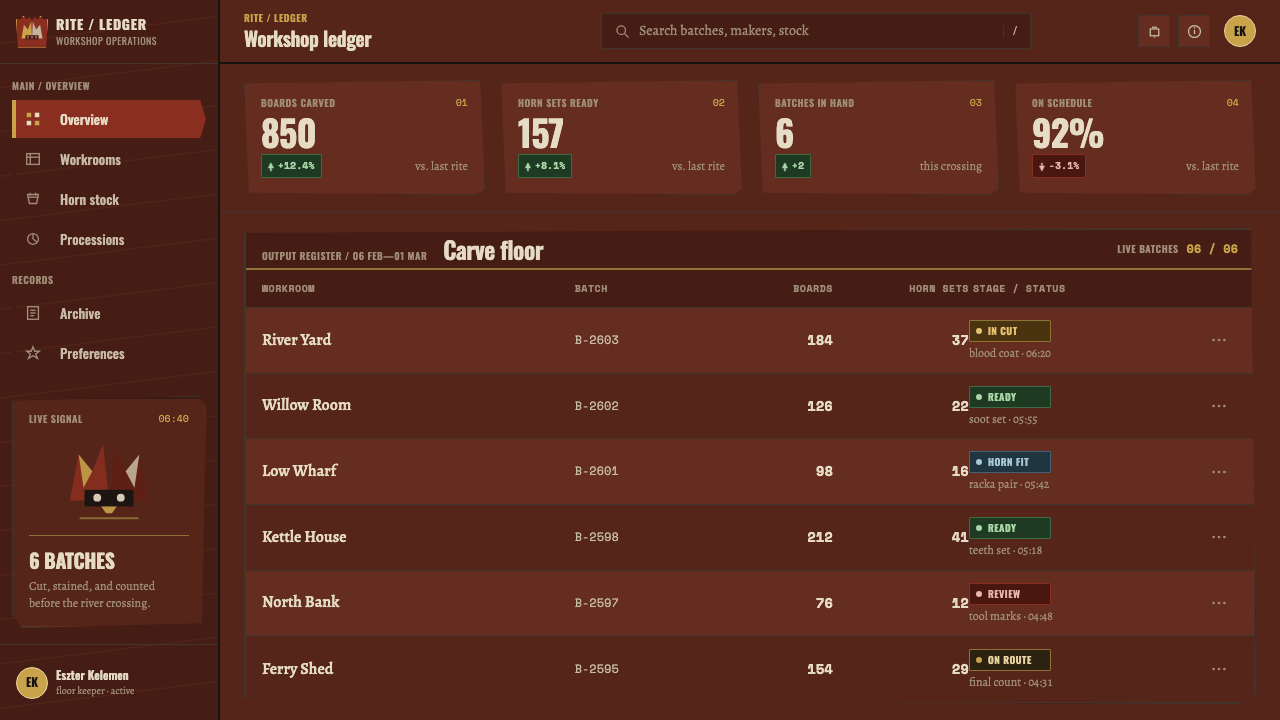Click the READY badge for Willow Room
The width and height of the screenshot is (1280, 720).
click(1010, 397)
